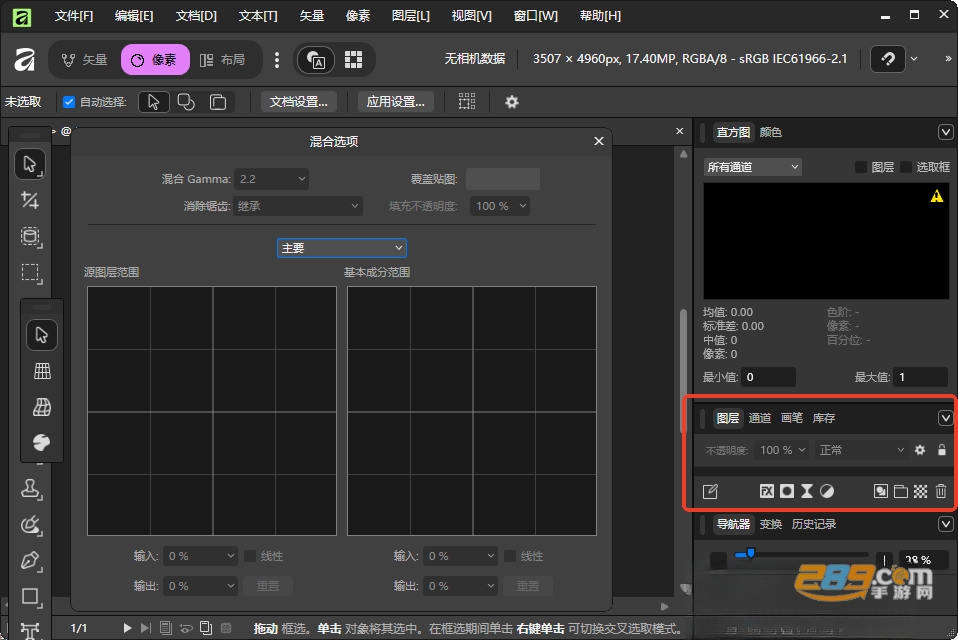Select the object selection brush tool

click(30, 236)
